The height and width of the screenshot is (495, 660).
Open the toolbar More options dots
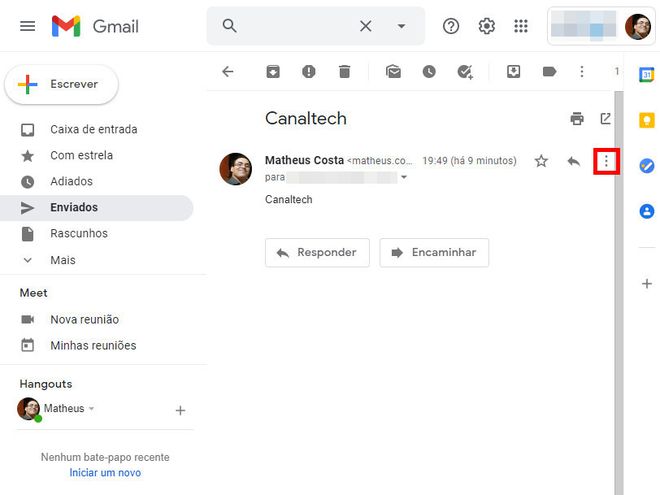coord(582,72)
